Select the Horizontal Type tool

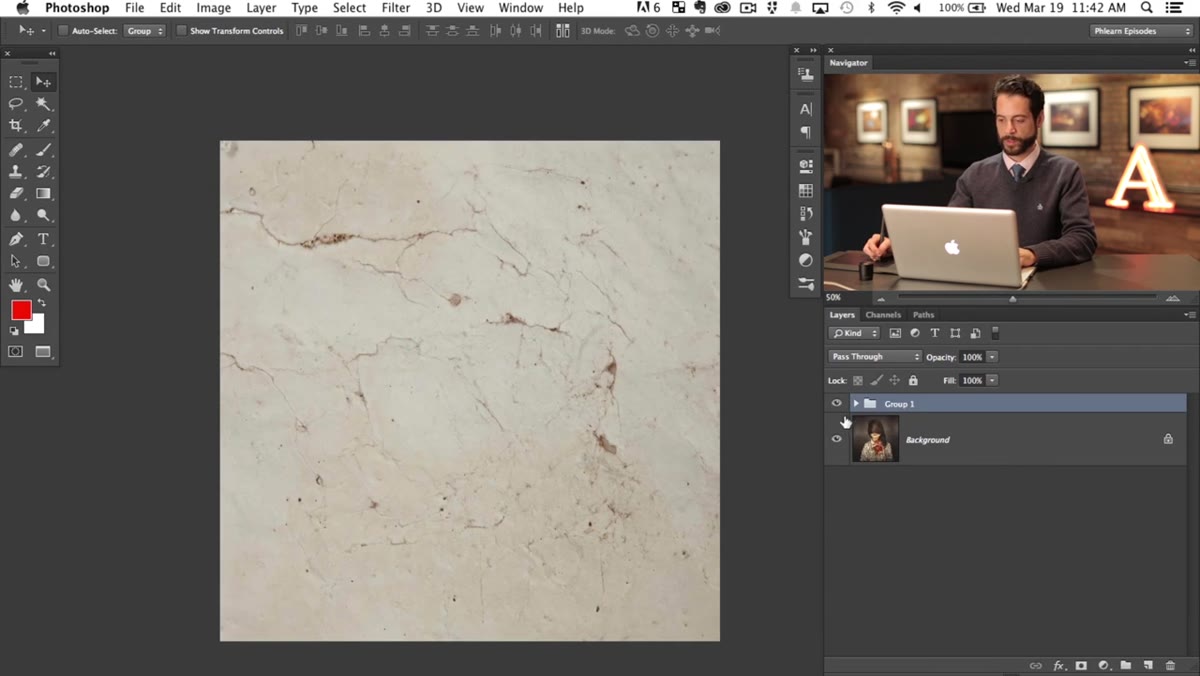43,239
